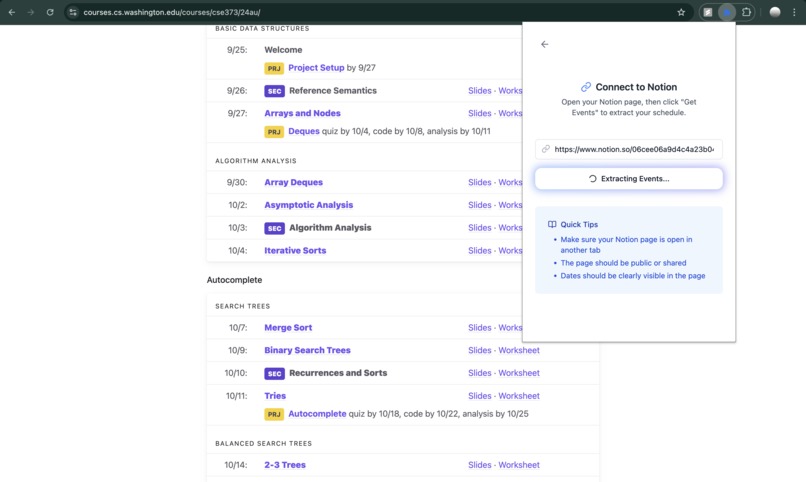Screen dimensions: 806x482
Task: Open Slides for Recurrences and Sorts
Action: coord(480,373)
